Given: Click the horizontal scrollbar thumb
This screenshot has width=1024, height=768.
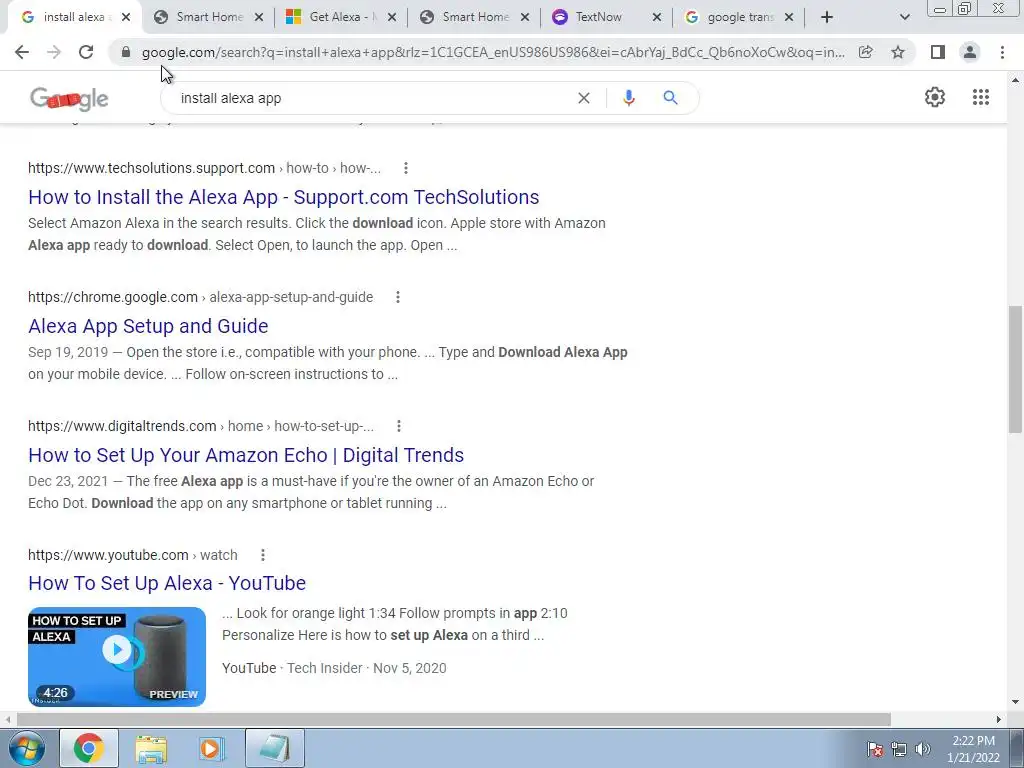Looking at the screenshot, I should tap(454, 719).
